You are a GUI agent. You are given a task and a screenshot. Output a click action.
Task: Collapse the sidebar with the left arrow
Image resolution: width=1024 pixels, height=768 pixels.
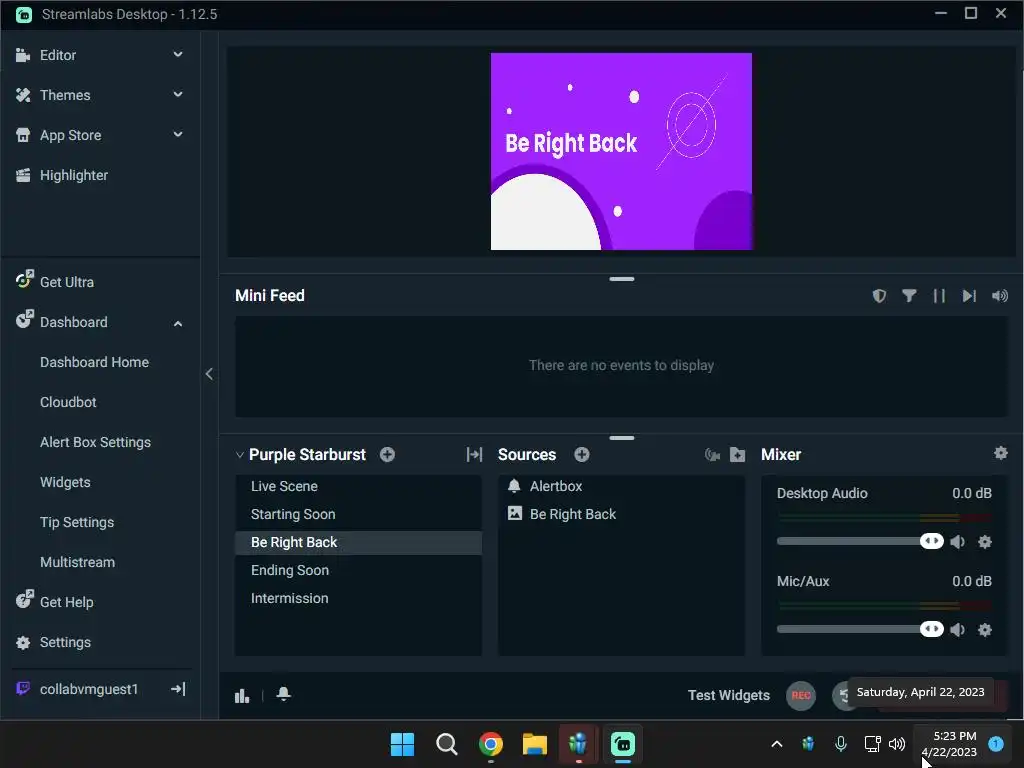[x=209, y=374]
